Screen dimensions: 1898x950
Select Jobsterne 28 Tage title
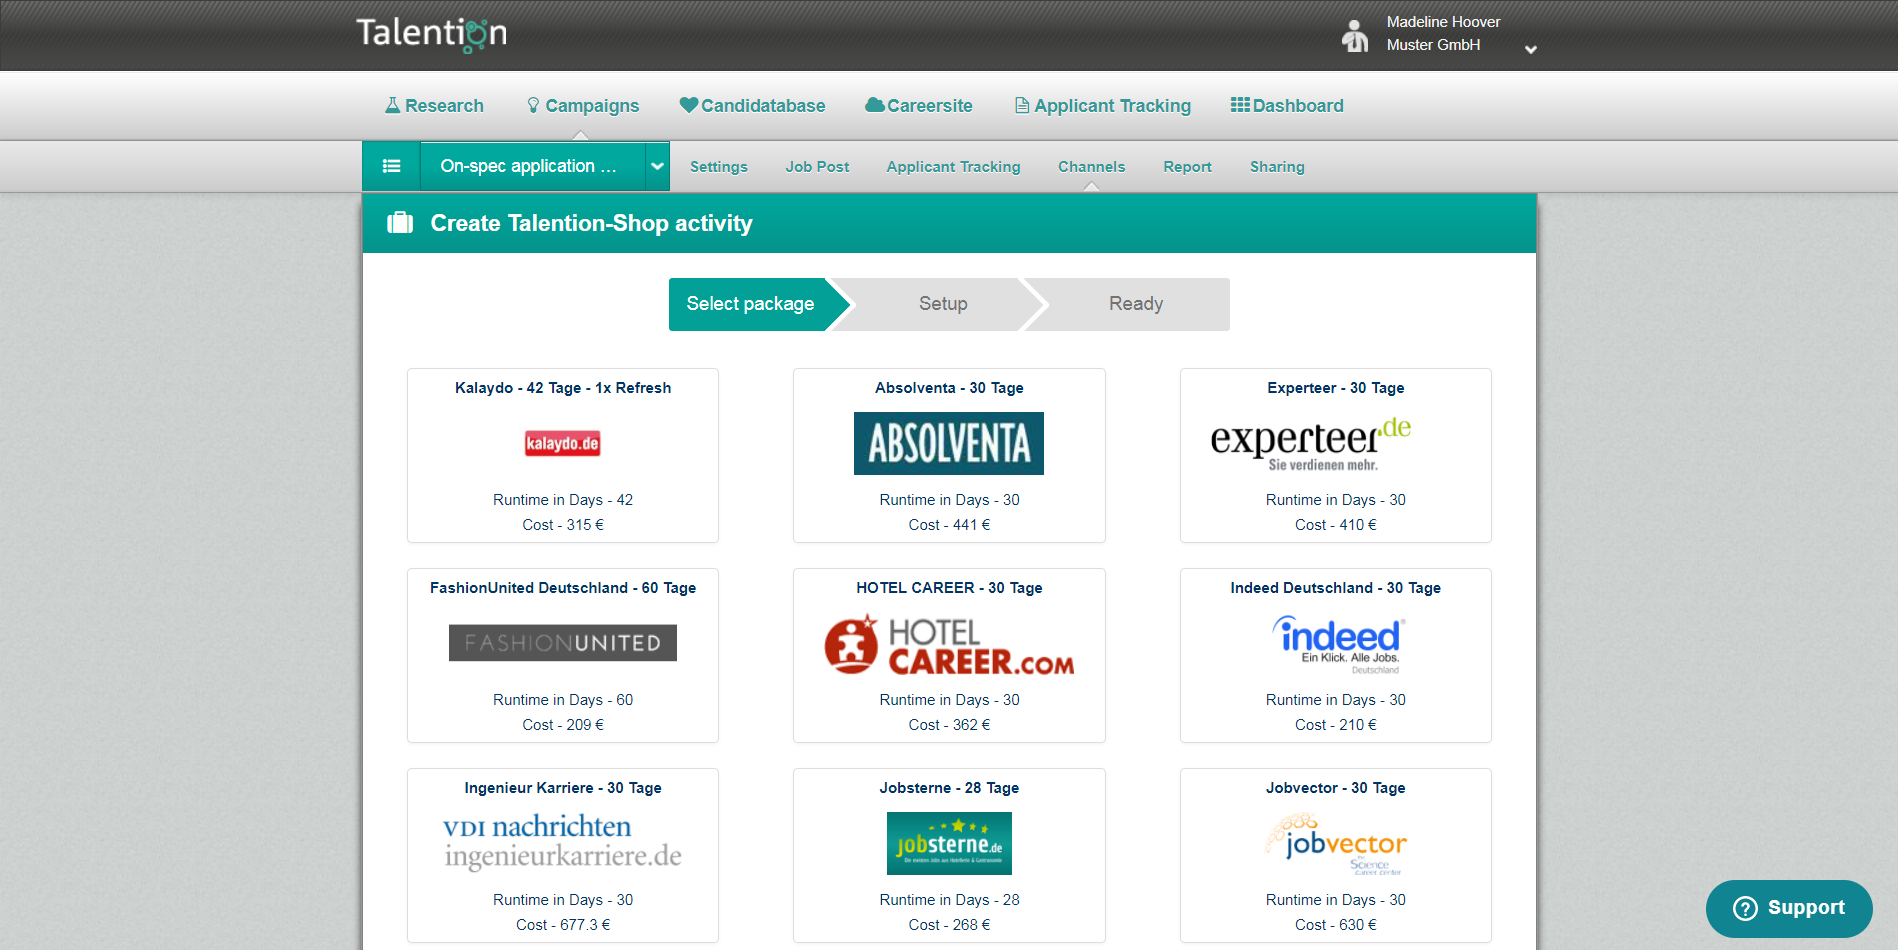(949, 788)
